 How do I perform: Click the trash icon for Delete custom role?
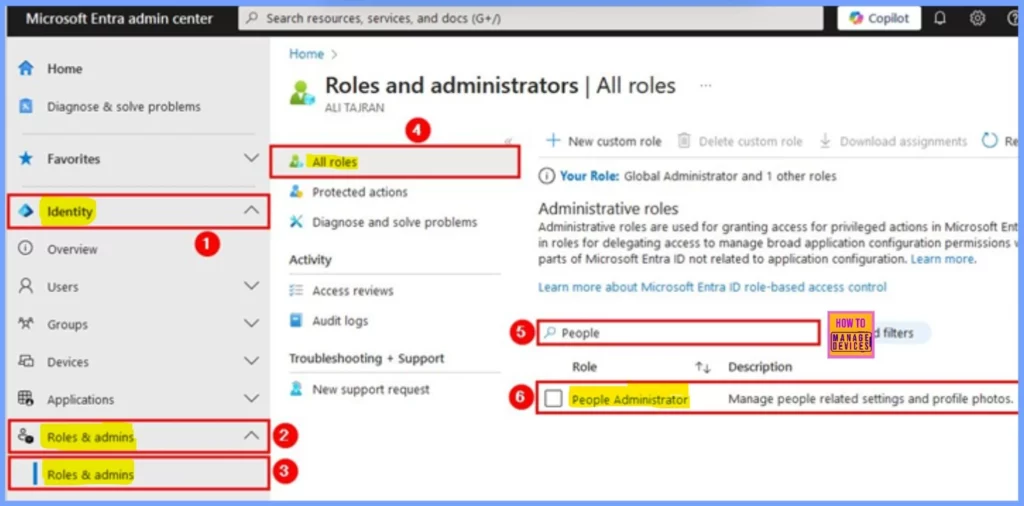[684, 141]
